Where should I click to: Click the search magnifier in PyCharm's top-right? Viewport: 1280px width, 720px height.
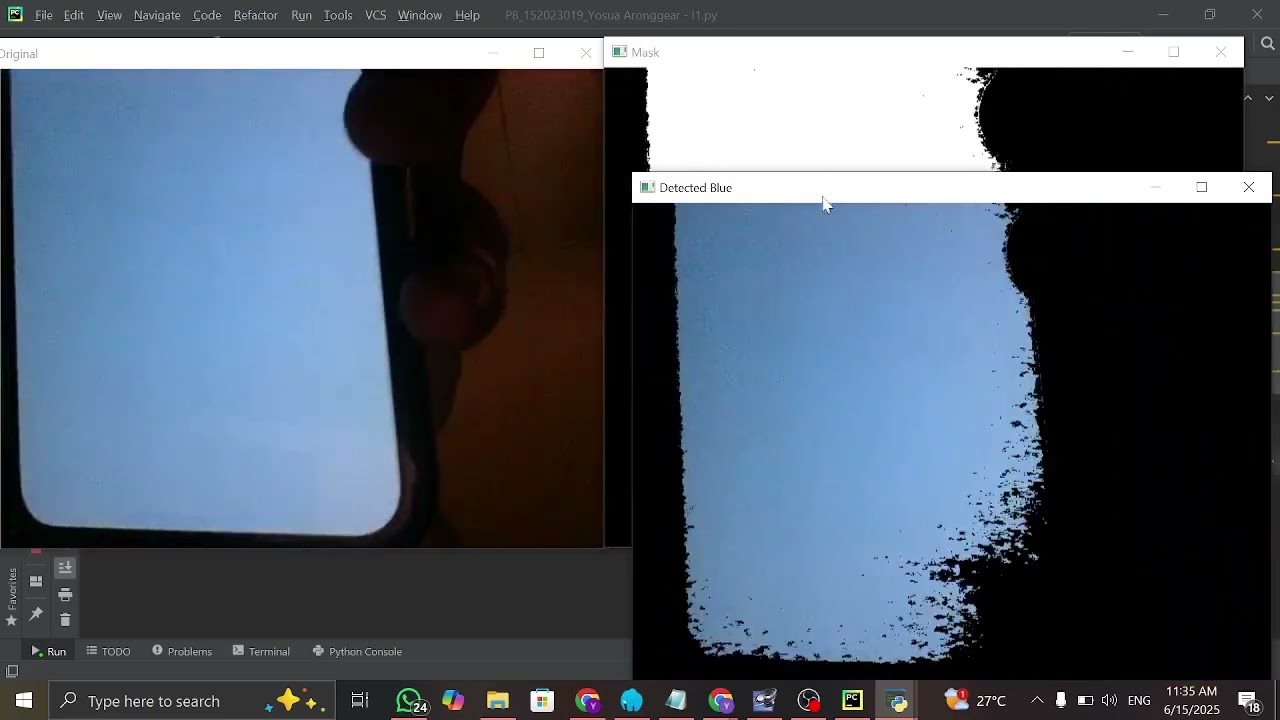1268,43
